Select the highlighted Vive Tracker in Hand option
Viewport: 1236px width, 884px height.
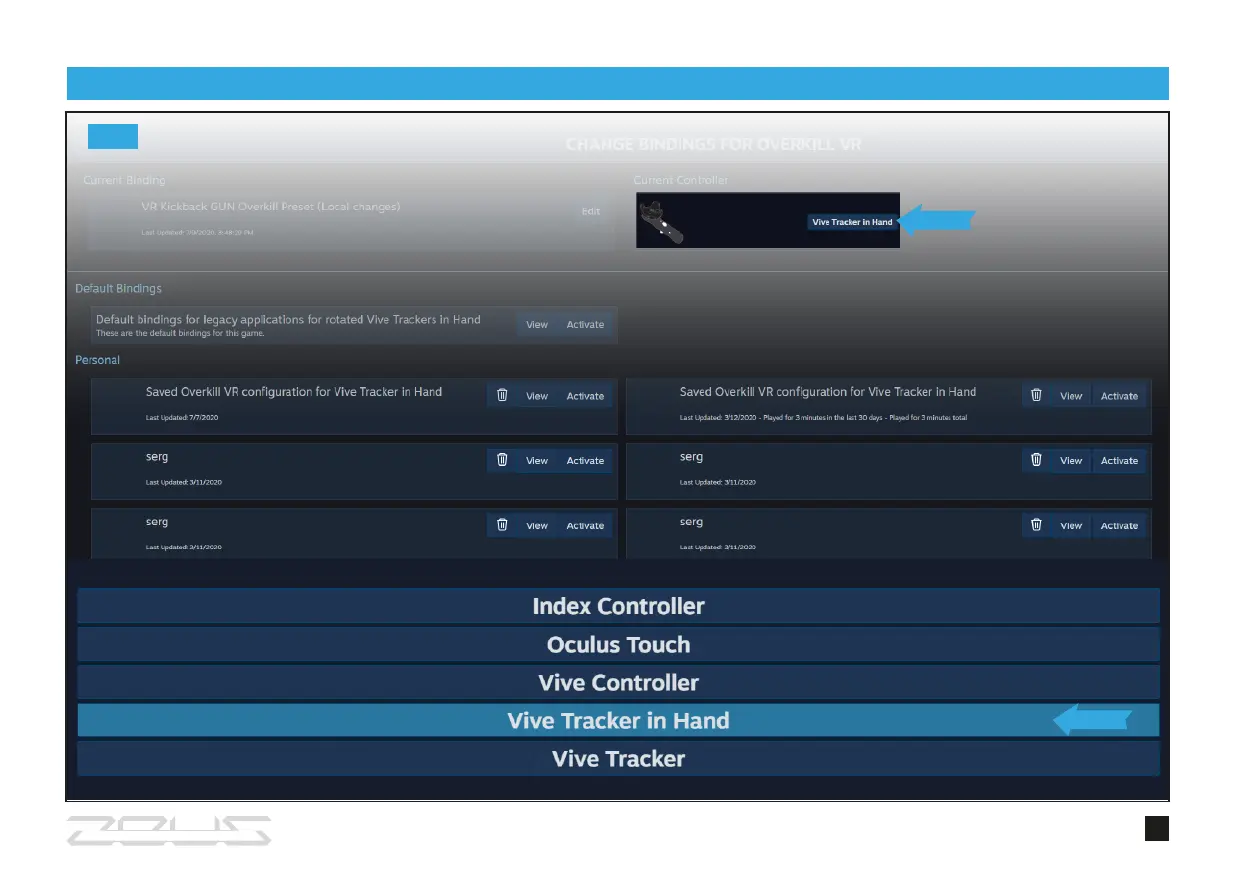tap(618, 720)
